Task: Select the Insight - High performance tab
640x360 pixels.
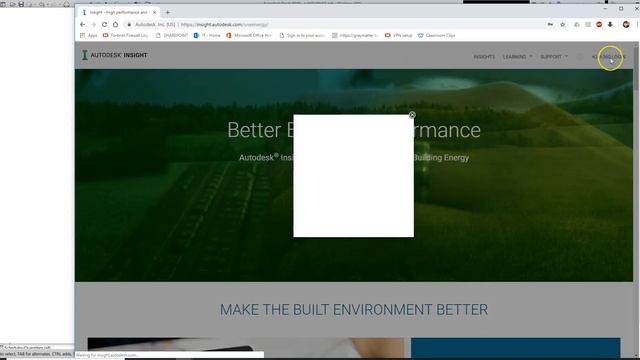Action: click(118, 12)
